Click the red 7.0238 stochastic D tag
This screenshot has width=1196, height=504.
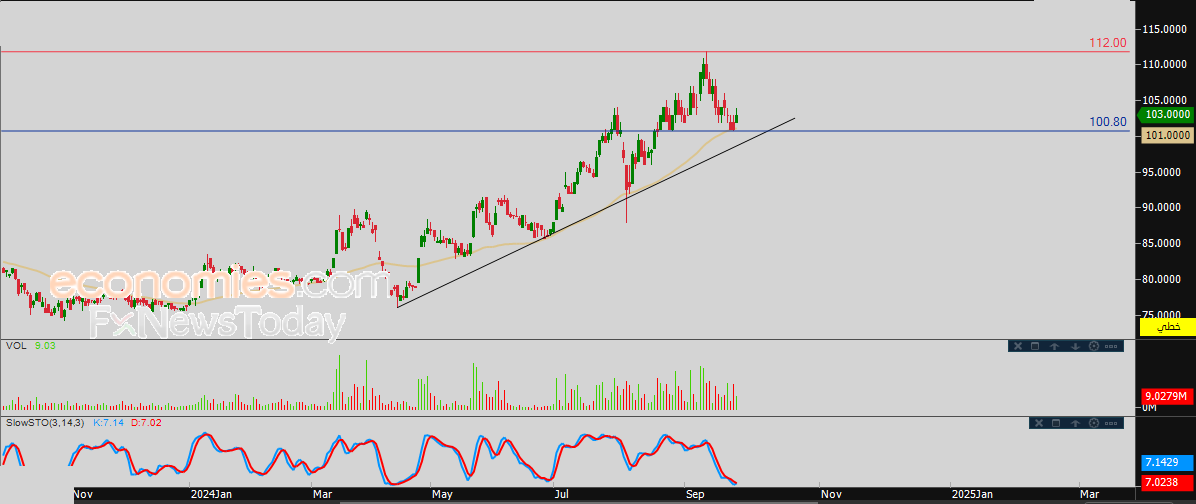[1165, 482]
